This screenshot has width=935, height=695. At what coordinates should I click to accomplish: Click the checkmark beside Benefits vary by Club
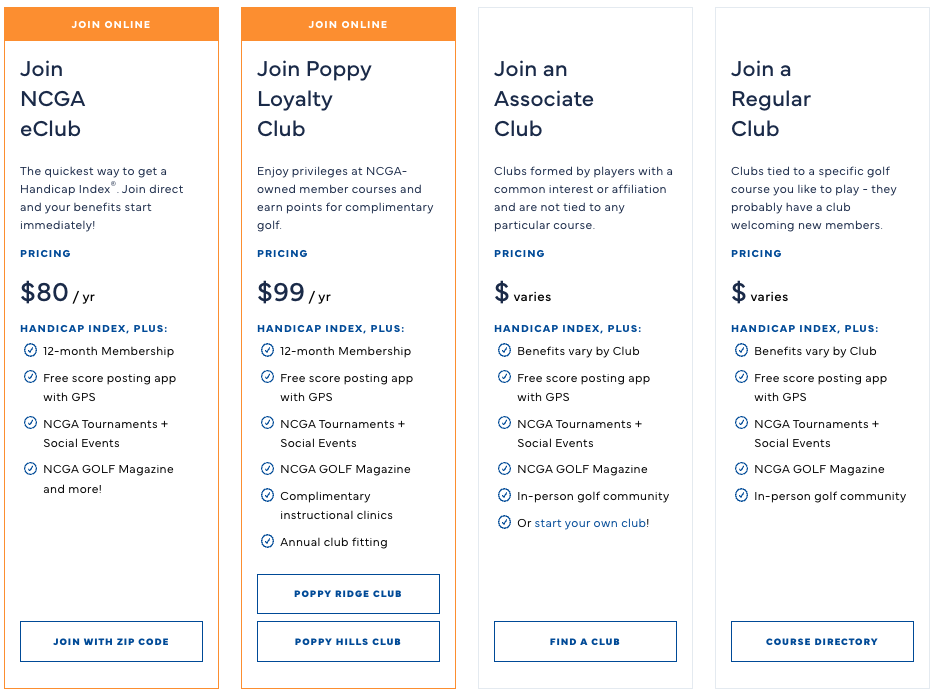pos(503,351)
